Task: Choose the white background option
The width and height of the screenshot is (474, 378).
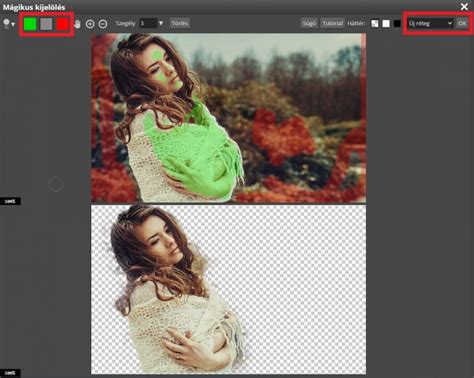Action: [x=386, y=24]
